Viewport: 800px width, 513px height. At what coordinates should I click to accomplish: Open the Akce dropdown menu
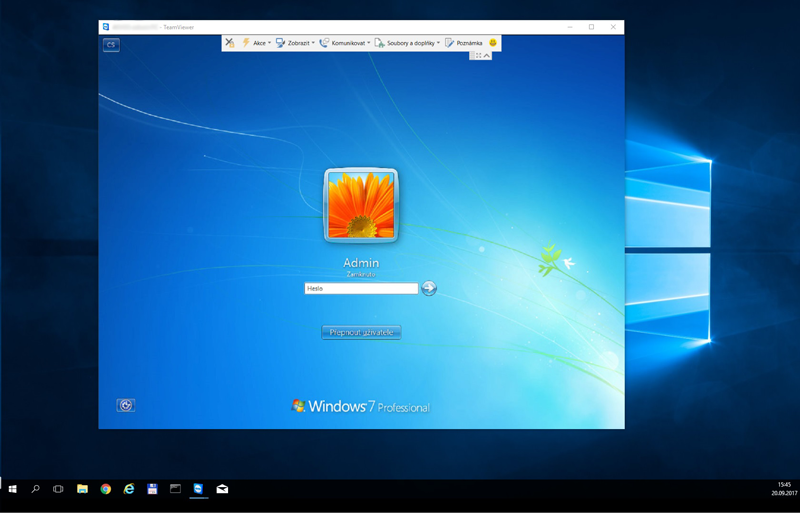[256, 43]
